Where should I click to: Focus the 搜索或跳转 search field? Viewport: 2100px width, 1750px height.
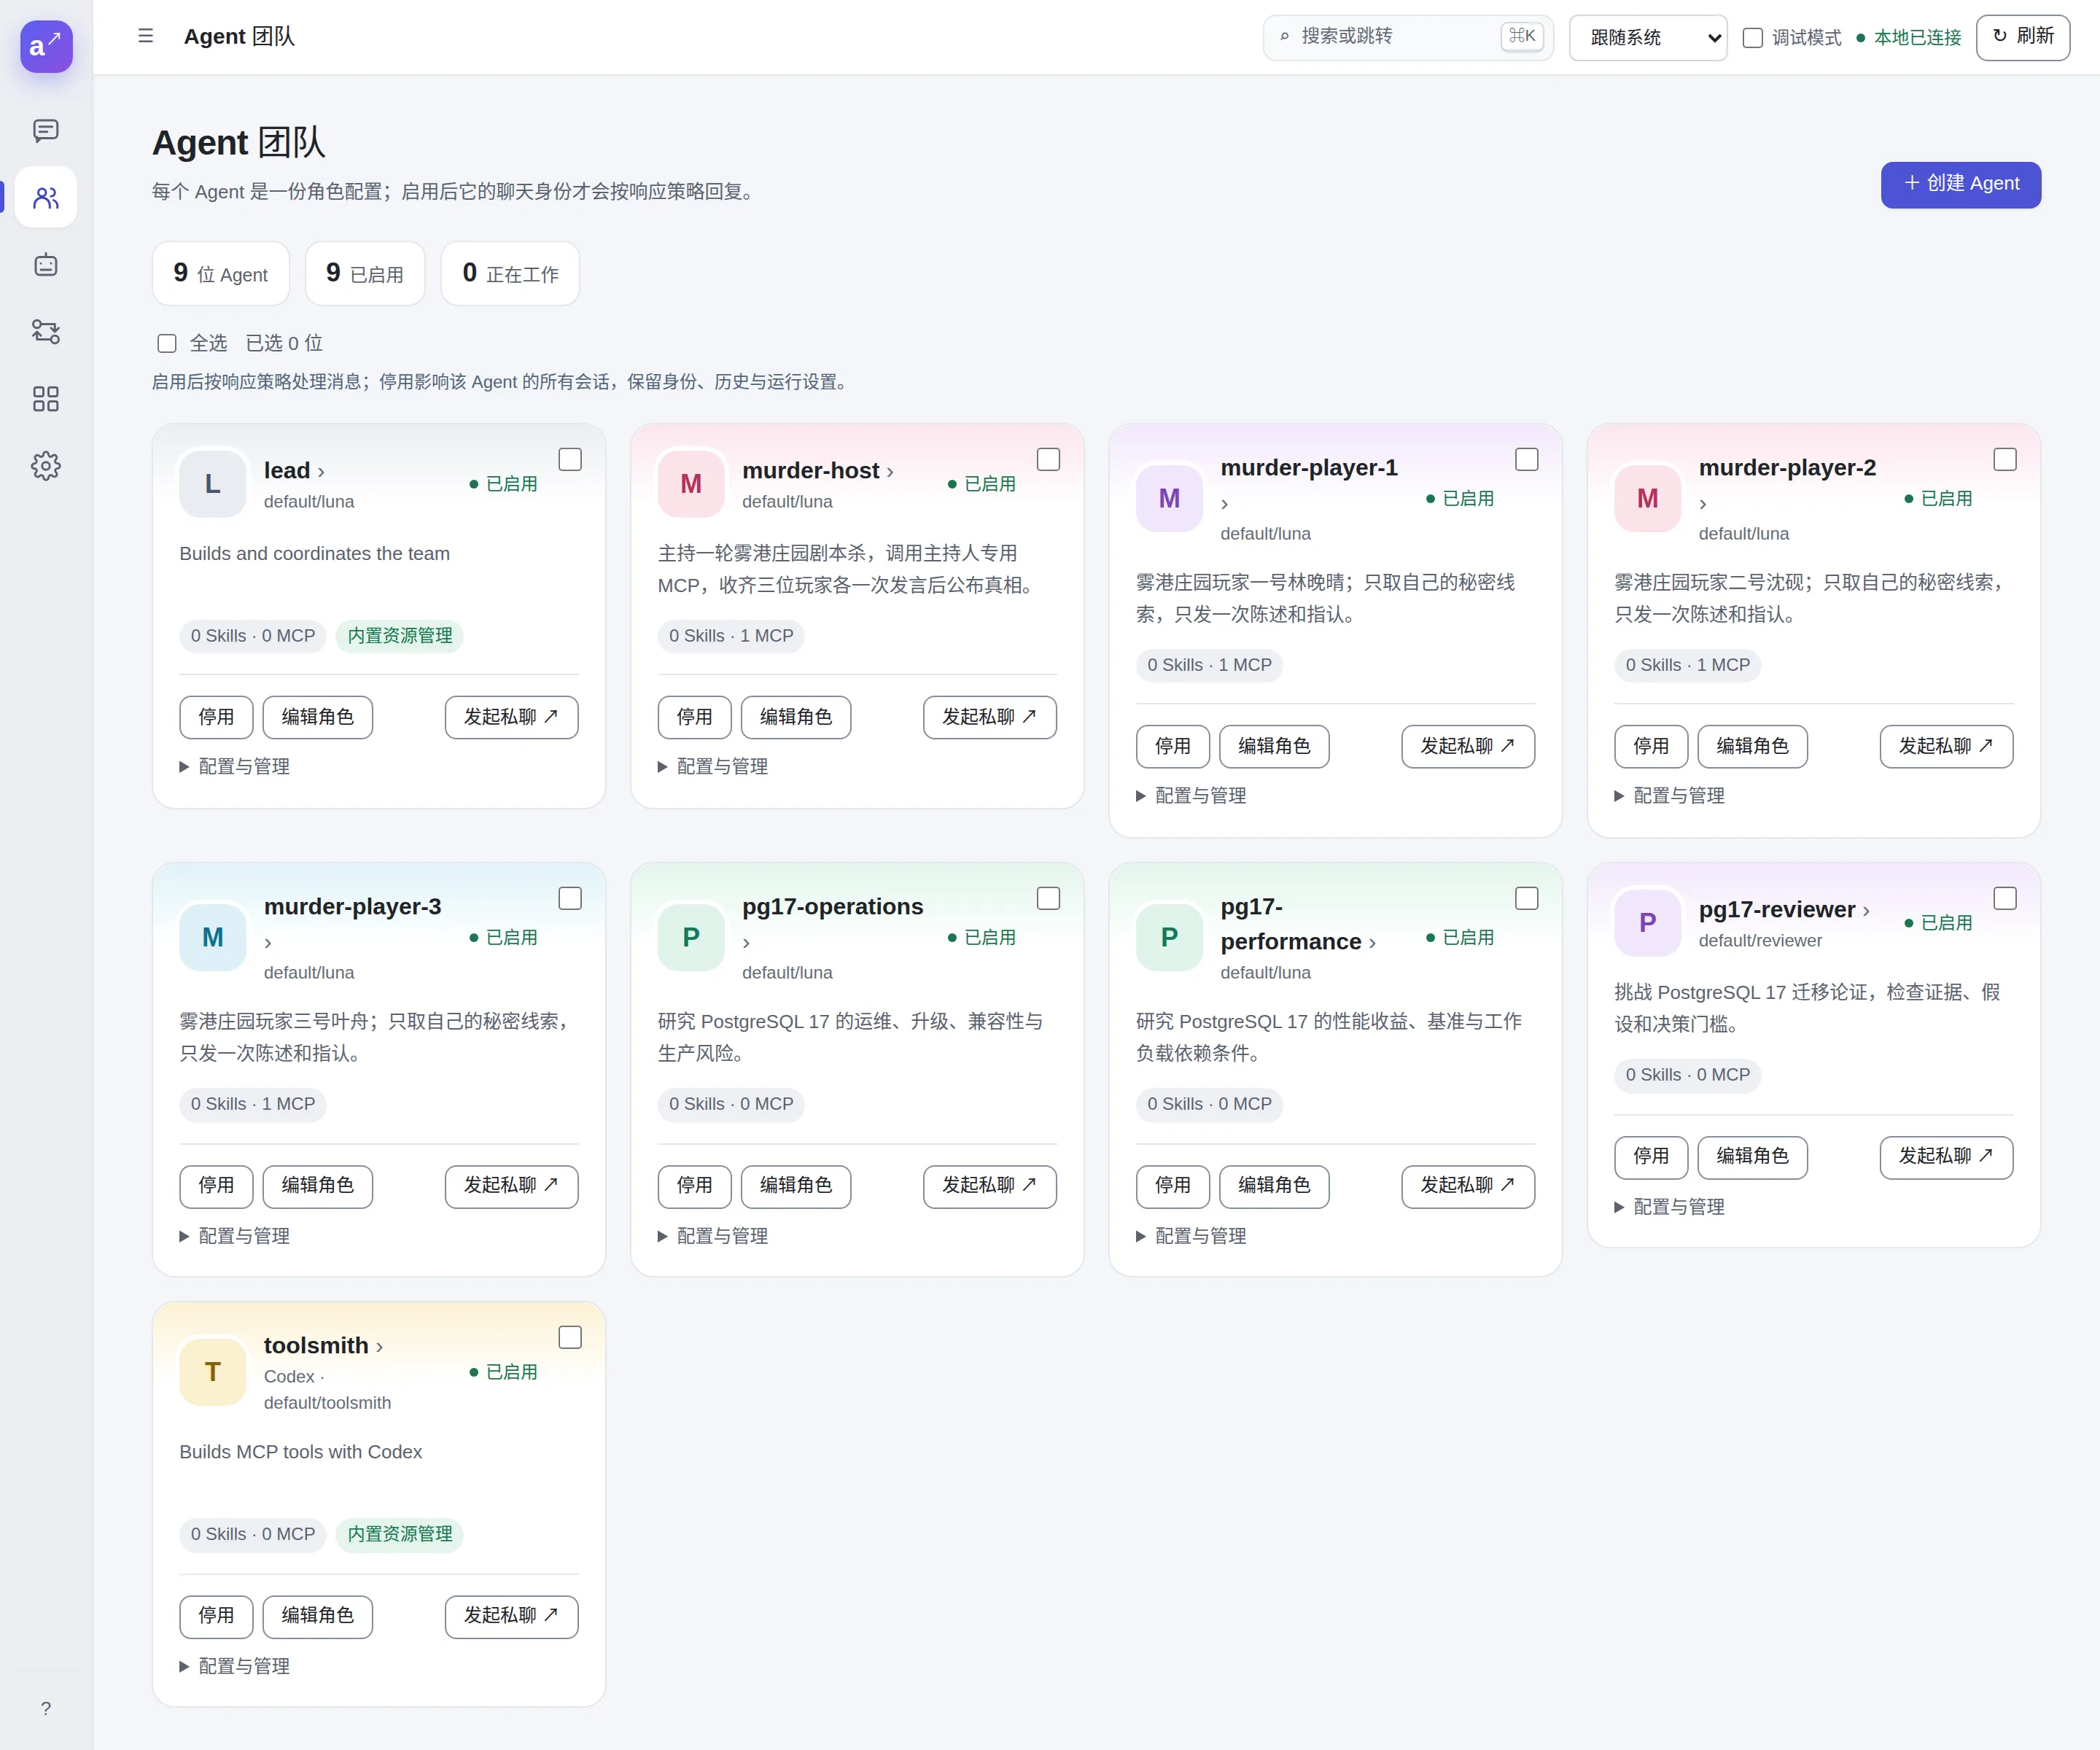(x=1408, y=37)
